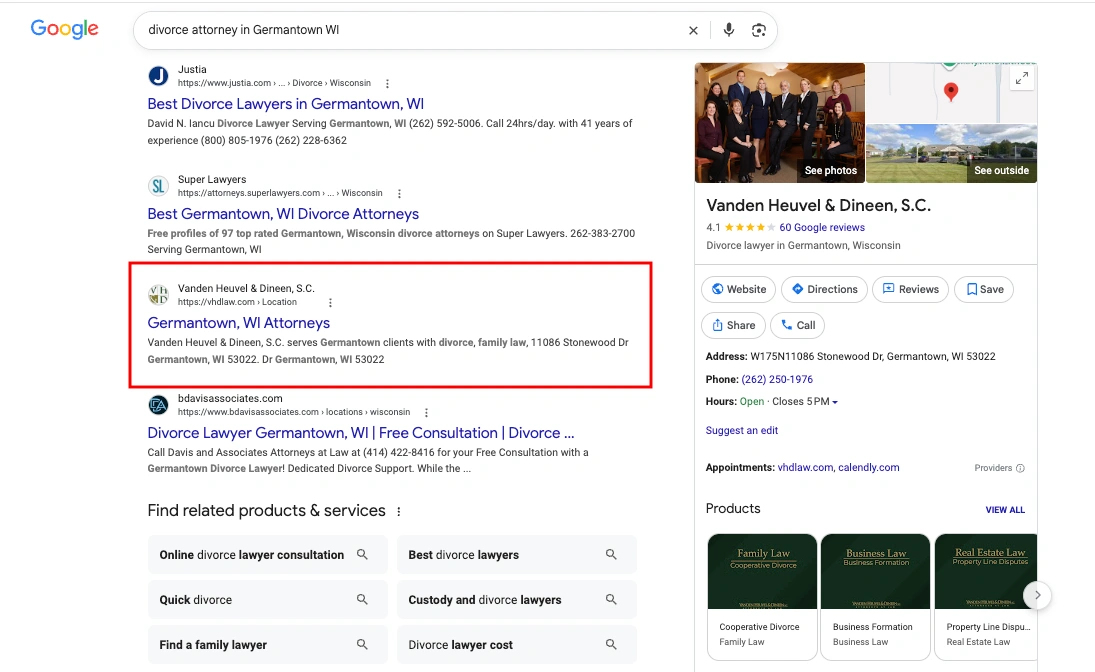
Task: Open 60 Google reviews link
Action: pyautogui.click(x=822, y=228)
